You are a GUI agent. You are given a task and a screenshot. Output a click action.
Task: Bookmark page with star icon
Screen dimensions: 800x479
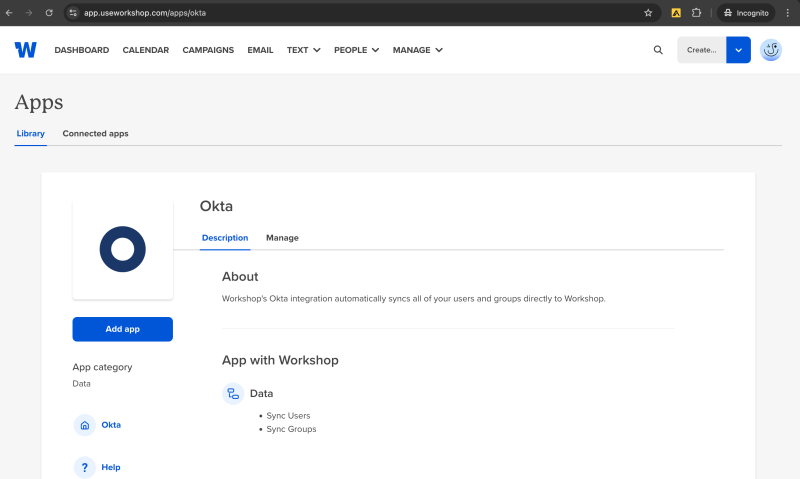648,13
